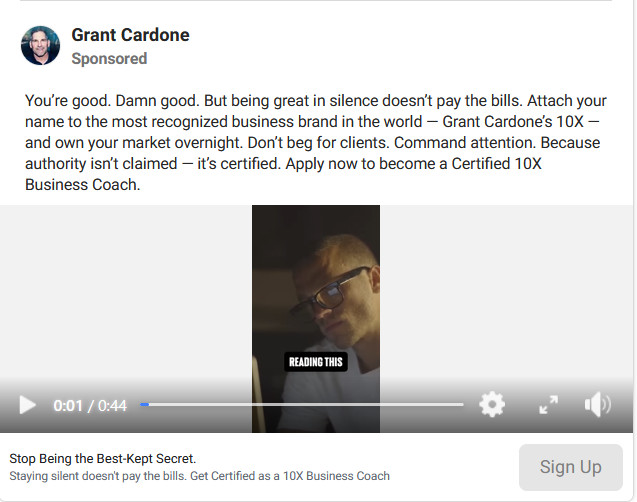Open the "Stop Being the Best-Kept Secret." headline
Image resolution: width=637 pixels, height=502 pixels.
(103, 459)
